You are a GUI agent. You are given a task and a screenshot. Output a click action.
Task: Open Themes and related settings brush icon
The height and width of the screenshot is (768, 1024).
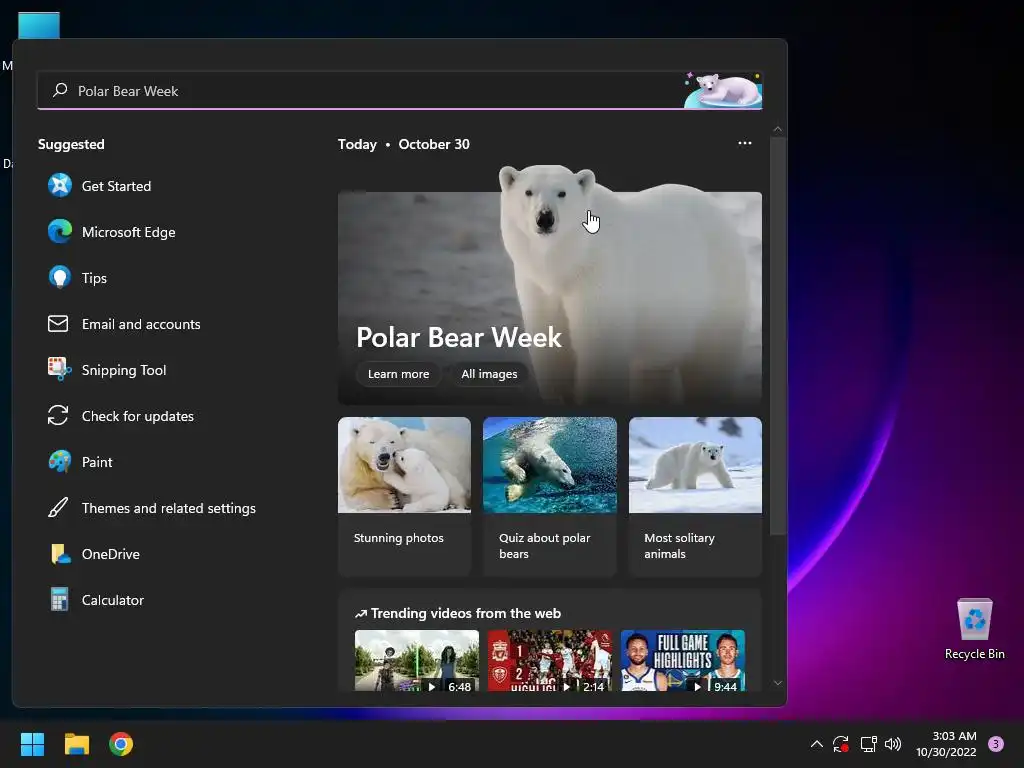pos(58,508)
